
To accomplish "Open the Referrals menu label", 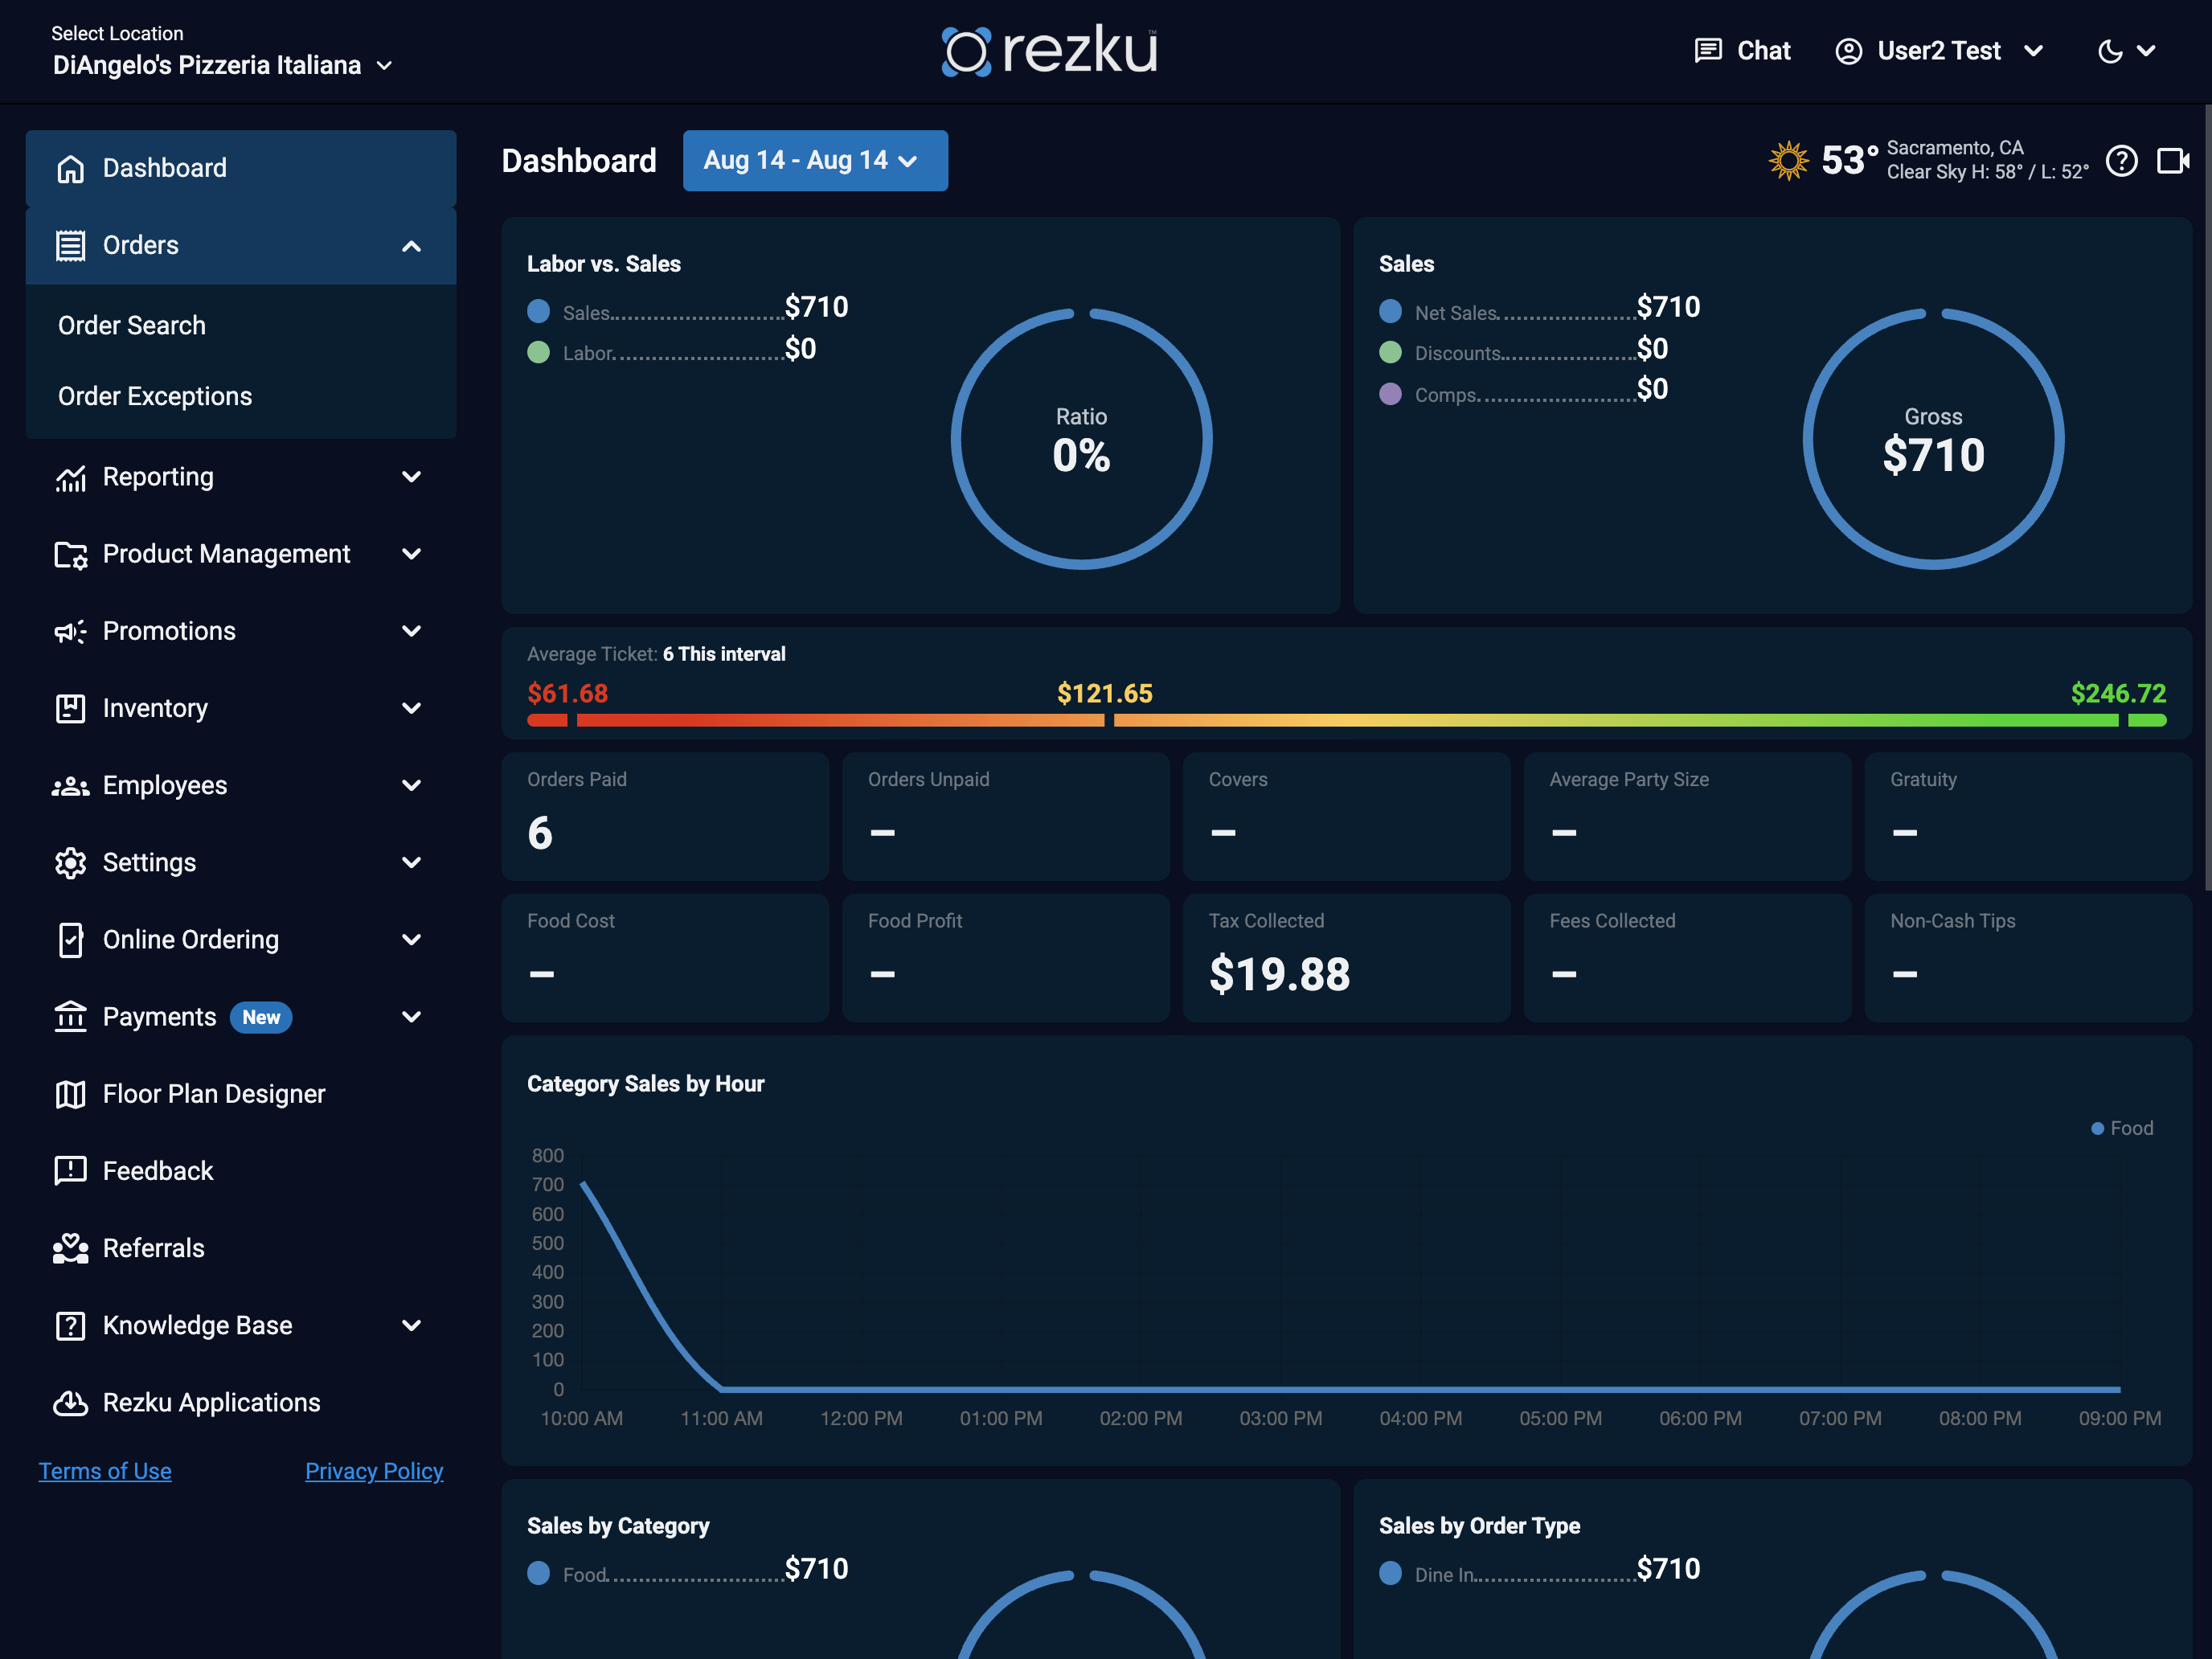I will coord(154,1248).
